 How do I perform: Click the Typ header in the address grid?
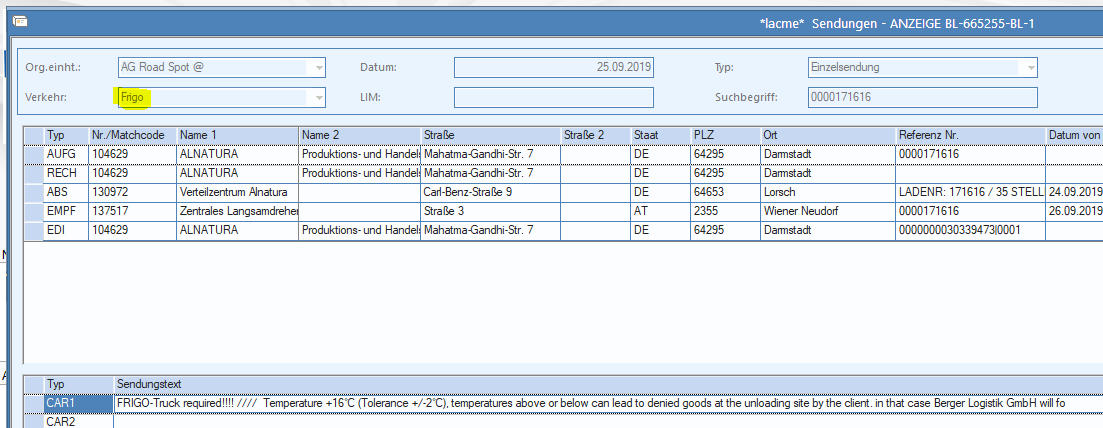[66, 134]
